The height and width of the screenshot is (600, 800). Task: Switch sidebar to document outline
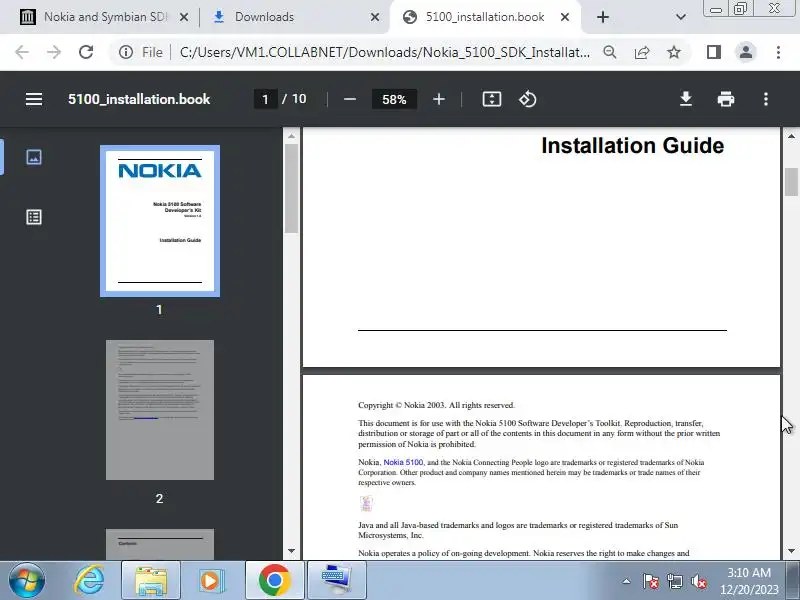[34, 217]
